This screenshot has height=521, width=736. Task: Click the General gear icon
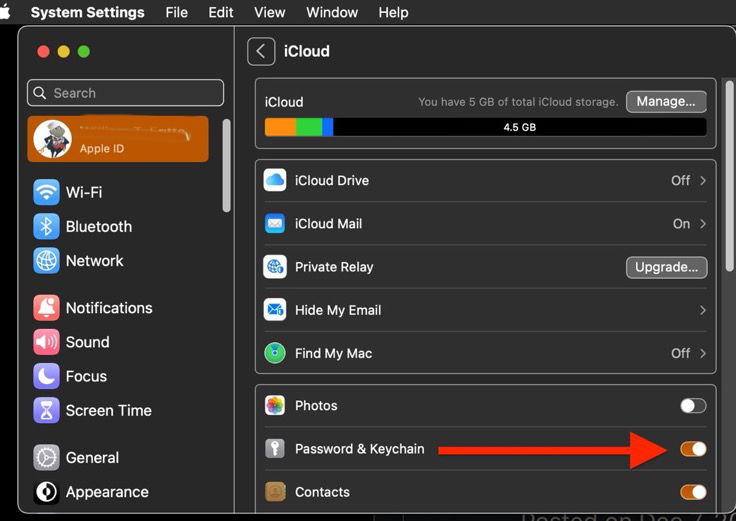[46, 457]
